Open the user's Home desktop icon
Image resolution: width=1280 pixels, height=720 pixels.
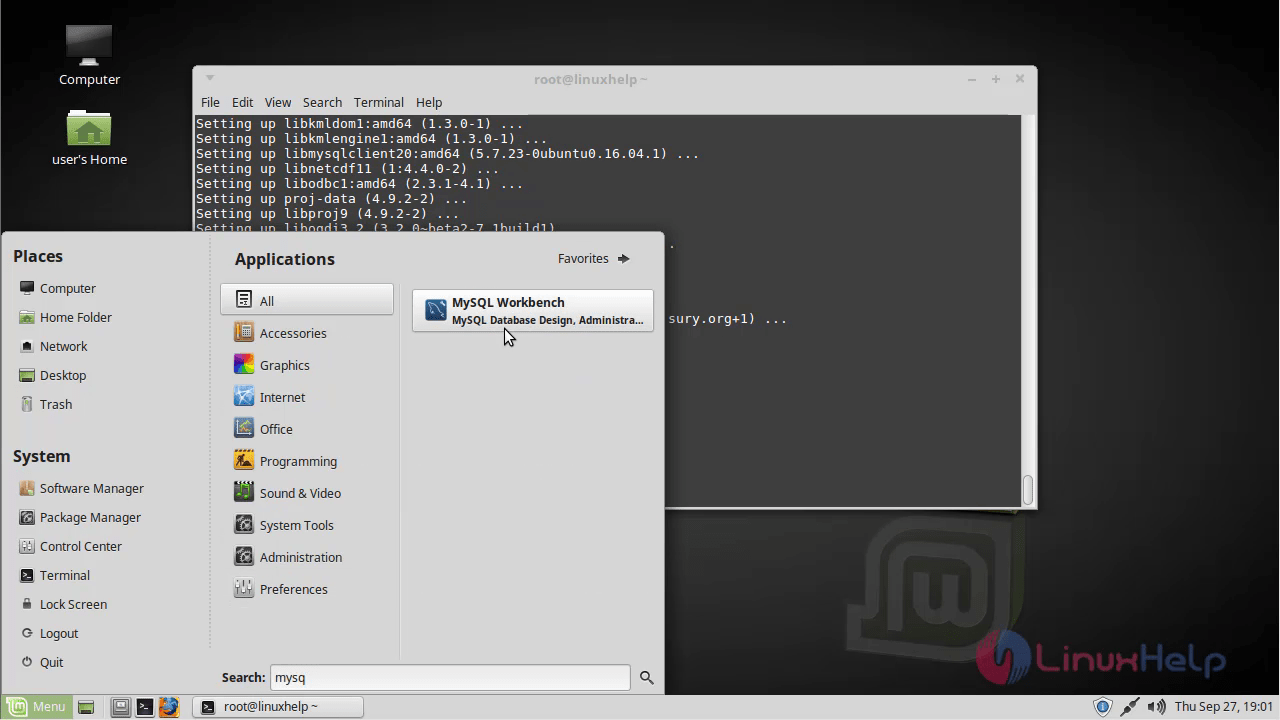coord(89,137)
